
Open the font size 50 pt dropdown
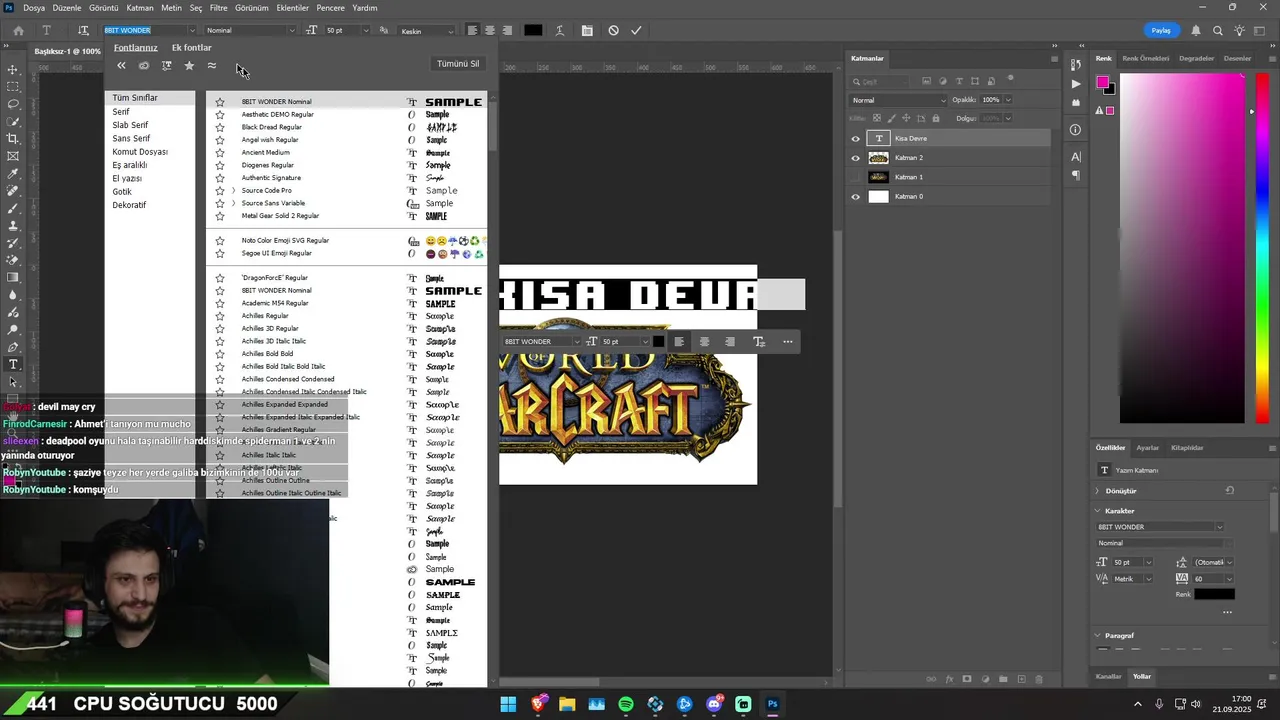click(368, 30)
